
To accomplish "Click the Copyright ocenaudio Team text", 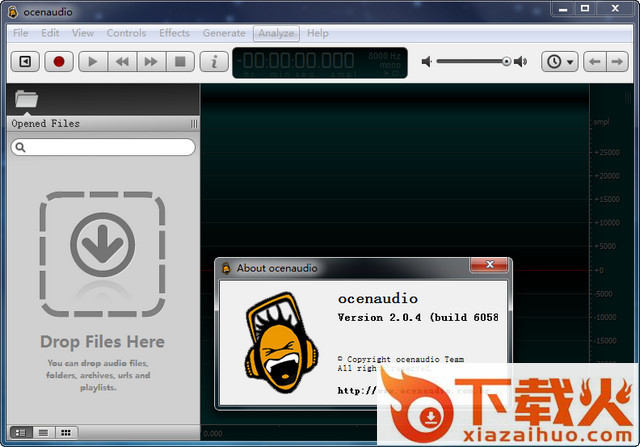I will point(400,359).
